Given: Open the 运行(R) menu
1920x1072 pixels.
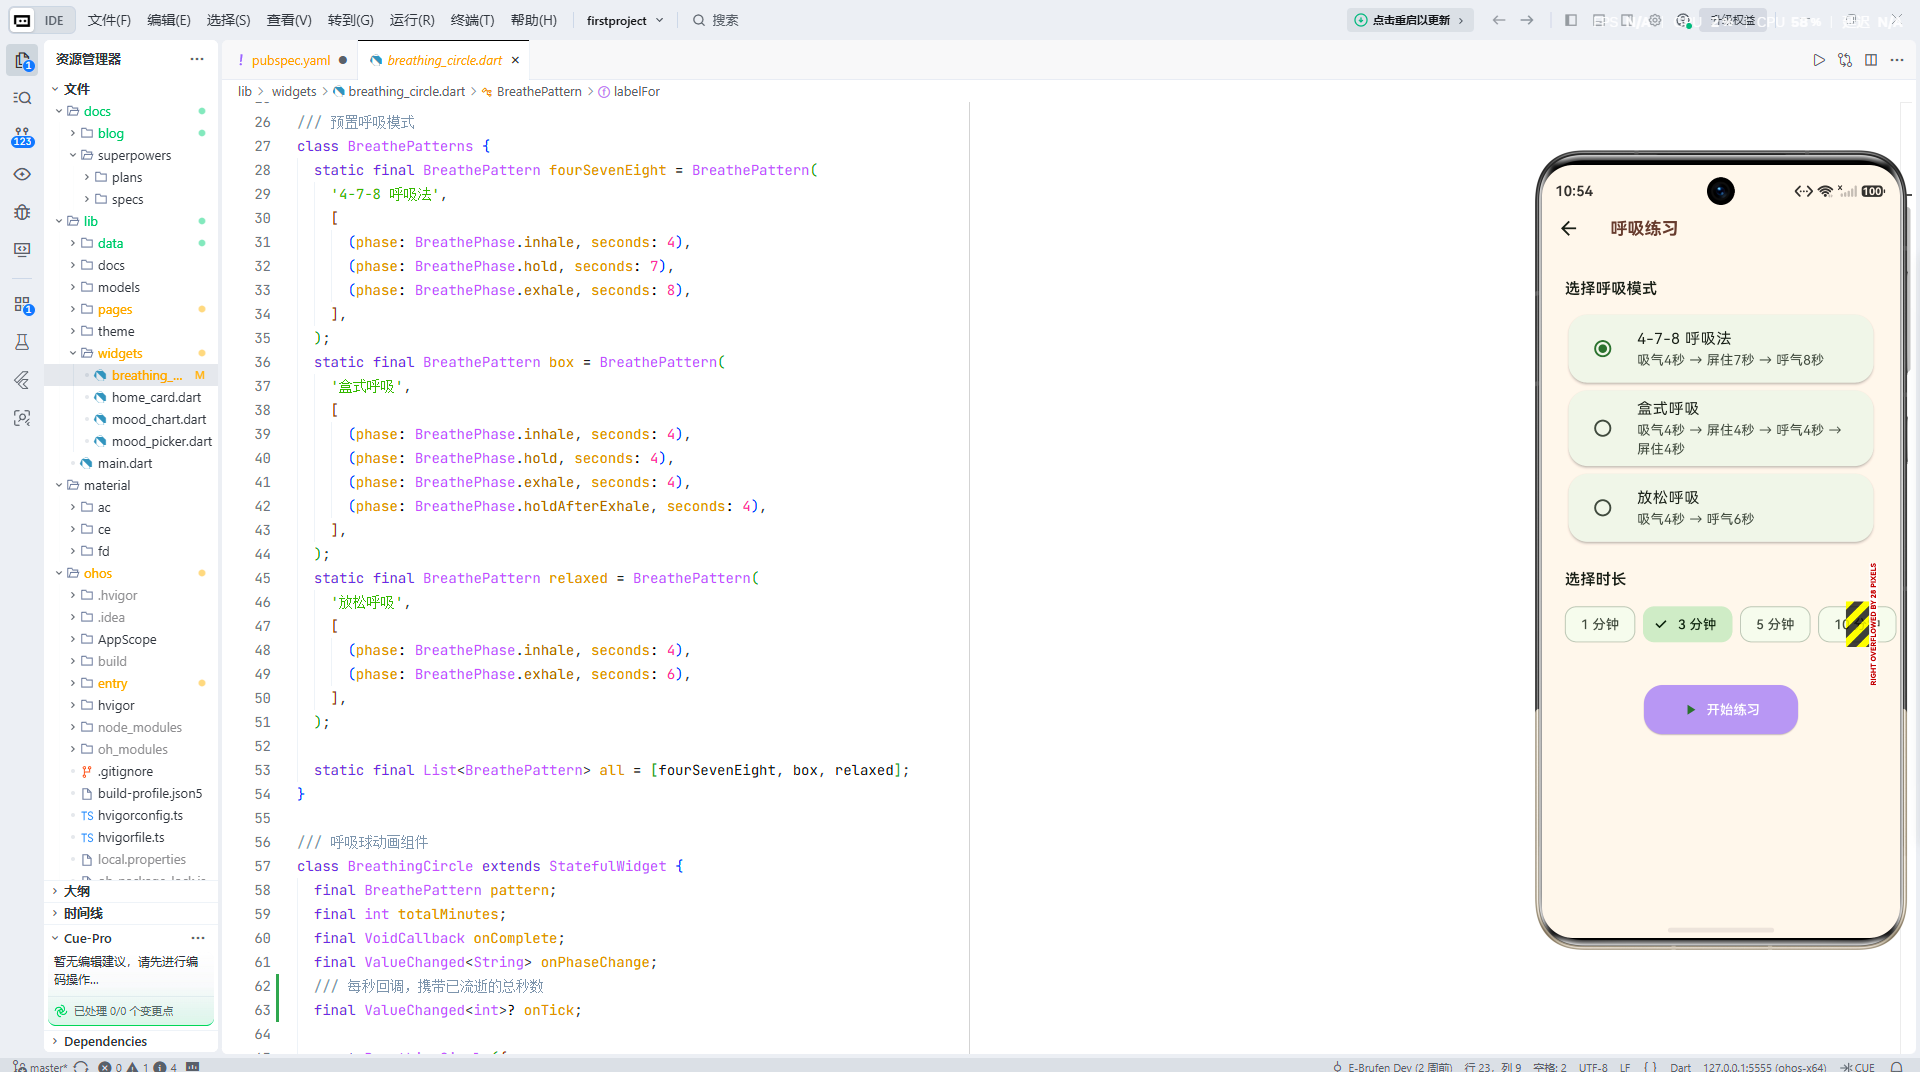Looking at the screenshot, I should [x=412, y=20].
